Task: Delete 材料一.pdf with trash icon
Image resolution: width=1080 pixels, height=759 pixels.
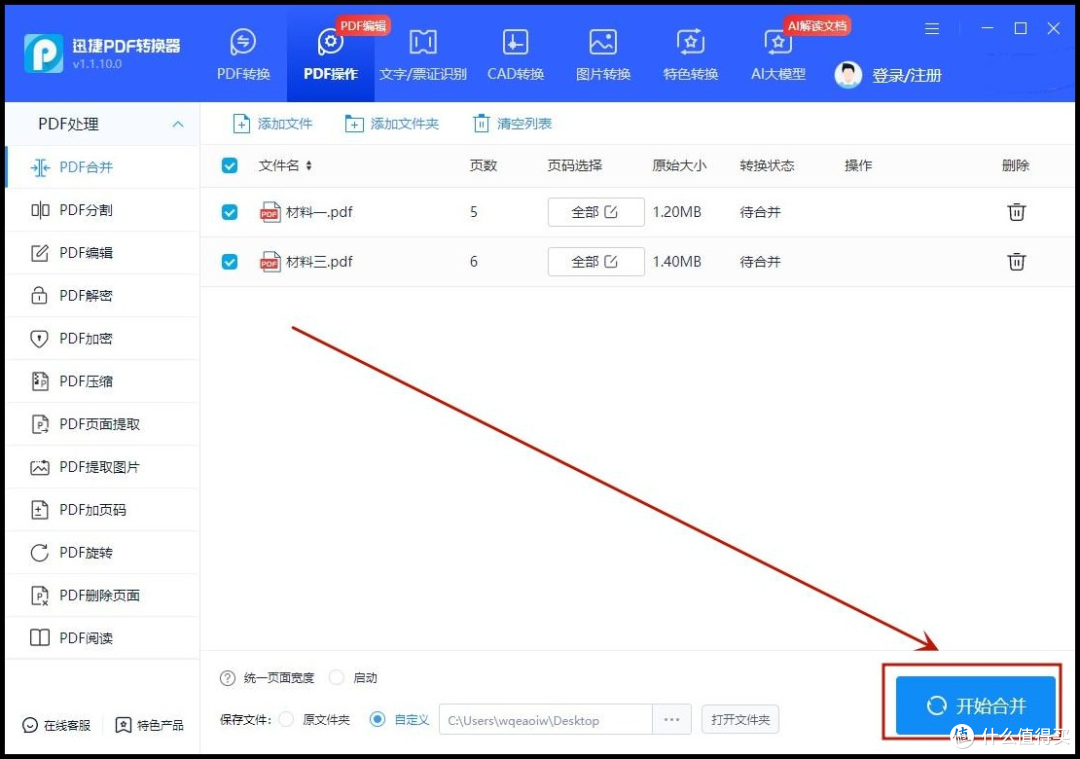Action: click(1017, 212)
